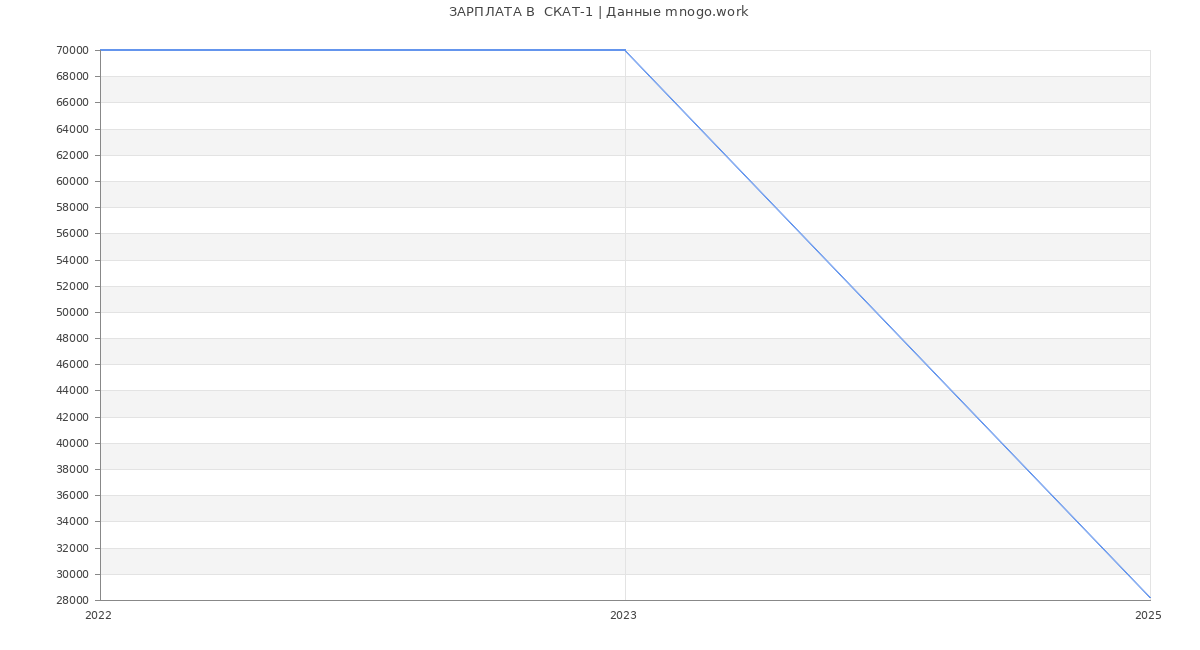Click the line's starting point at 2022
1200x650 pixels.
pyautogui.click(x=101, y=50)
